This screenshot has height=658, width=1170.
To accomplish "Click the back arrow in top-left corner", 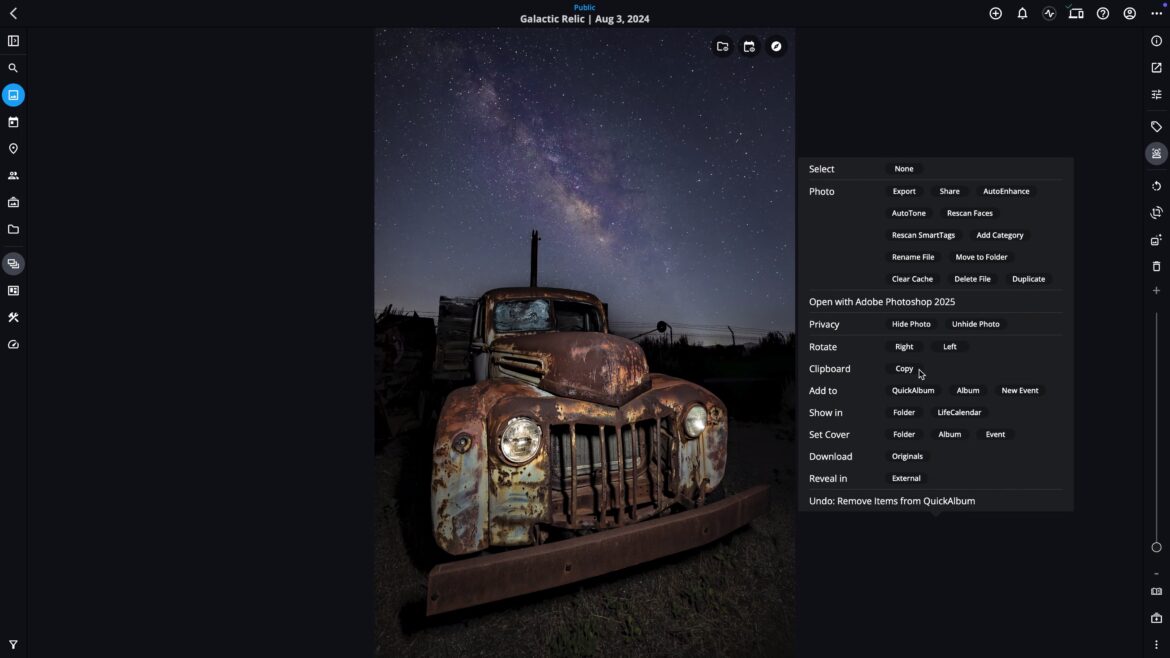I will (x=13, y=14).
